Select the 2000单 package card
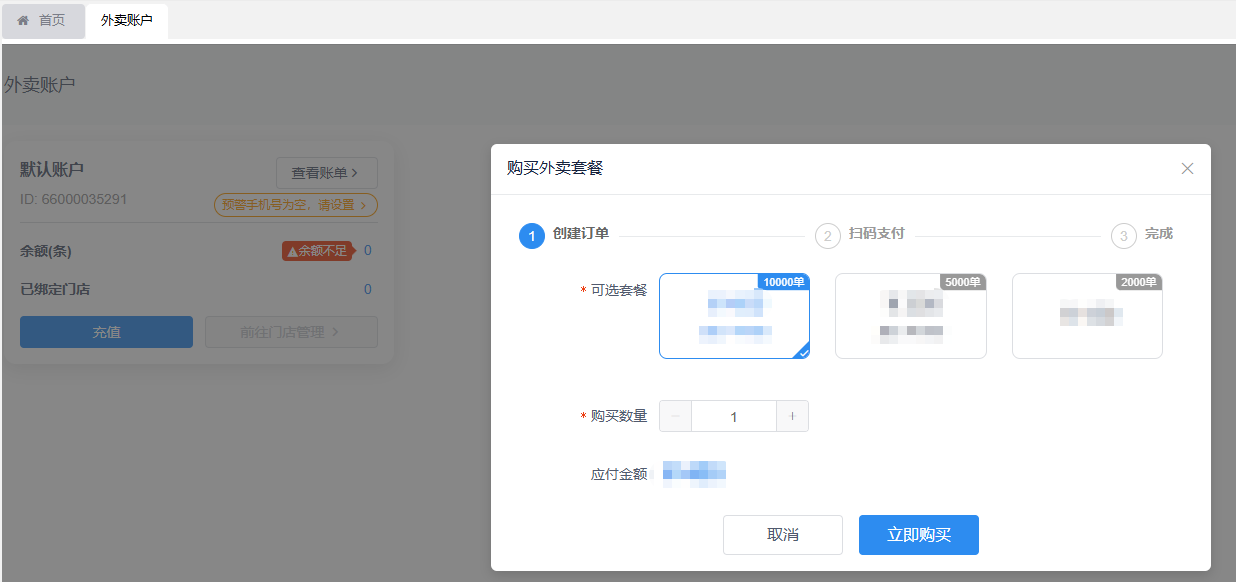This screenshot has height=582, width=1236. click(1087, 316)
